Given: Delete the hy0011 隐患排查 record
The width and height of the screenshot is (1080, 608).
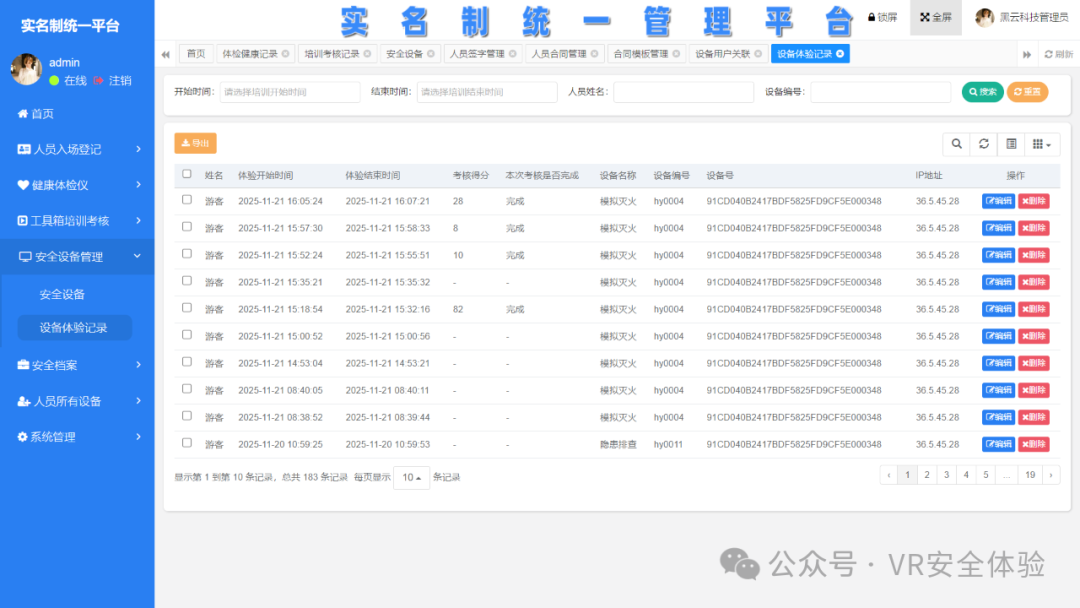Looking at the screenshot, I should click(1034, 444).
